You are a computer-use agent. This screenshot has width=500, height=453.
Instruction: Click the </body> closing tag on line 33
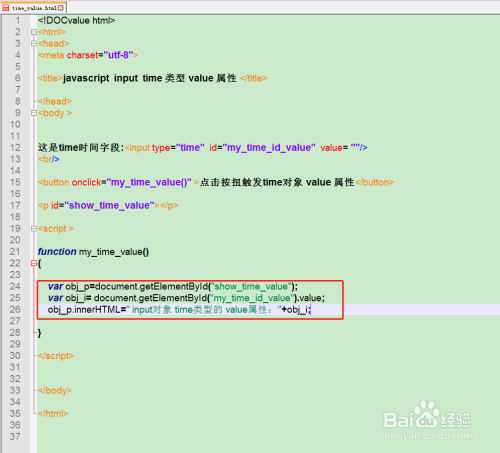pyautogui.click(x=55, y=391)
